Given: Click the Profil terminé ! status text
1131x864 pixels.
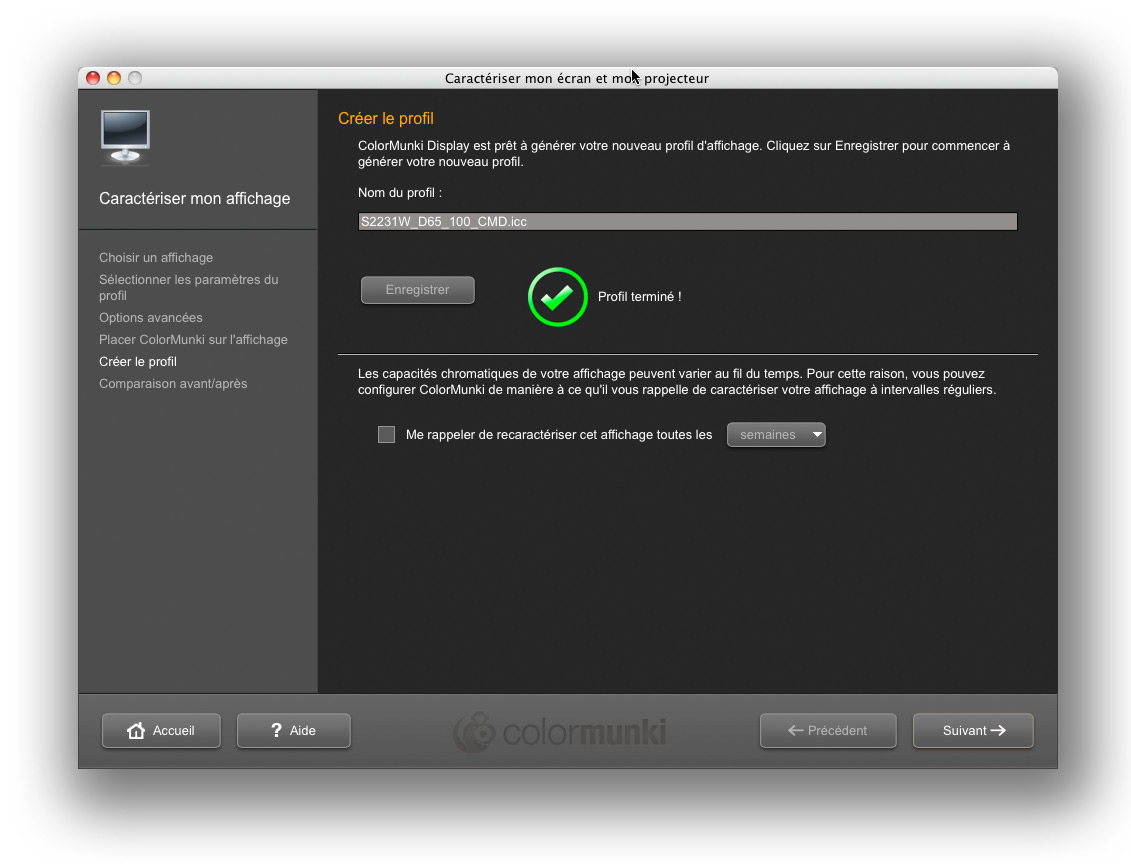Looking at the screenshot, I should coord(640,296).
